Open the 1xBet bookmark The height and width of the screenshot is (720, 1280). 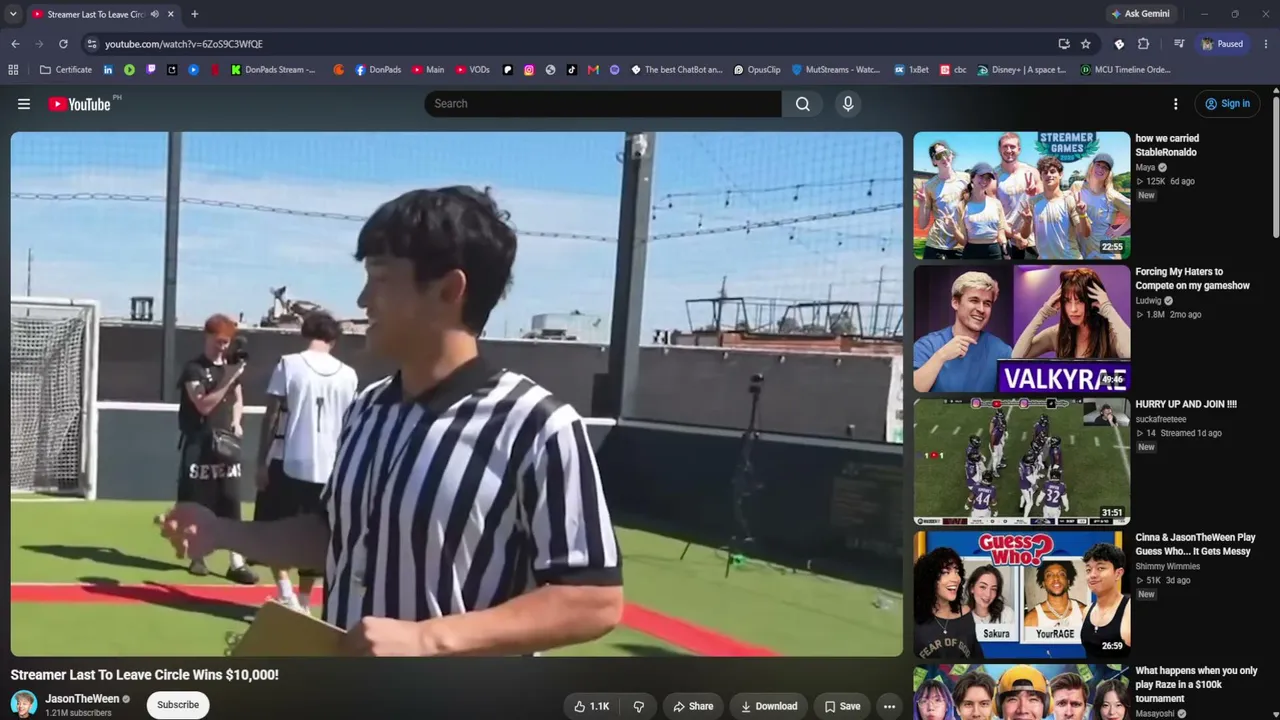tap(911, 70)
